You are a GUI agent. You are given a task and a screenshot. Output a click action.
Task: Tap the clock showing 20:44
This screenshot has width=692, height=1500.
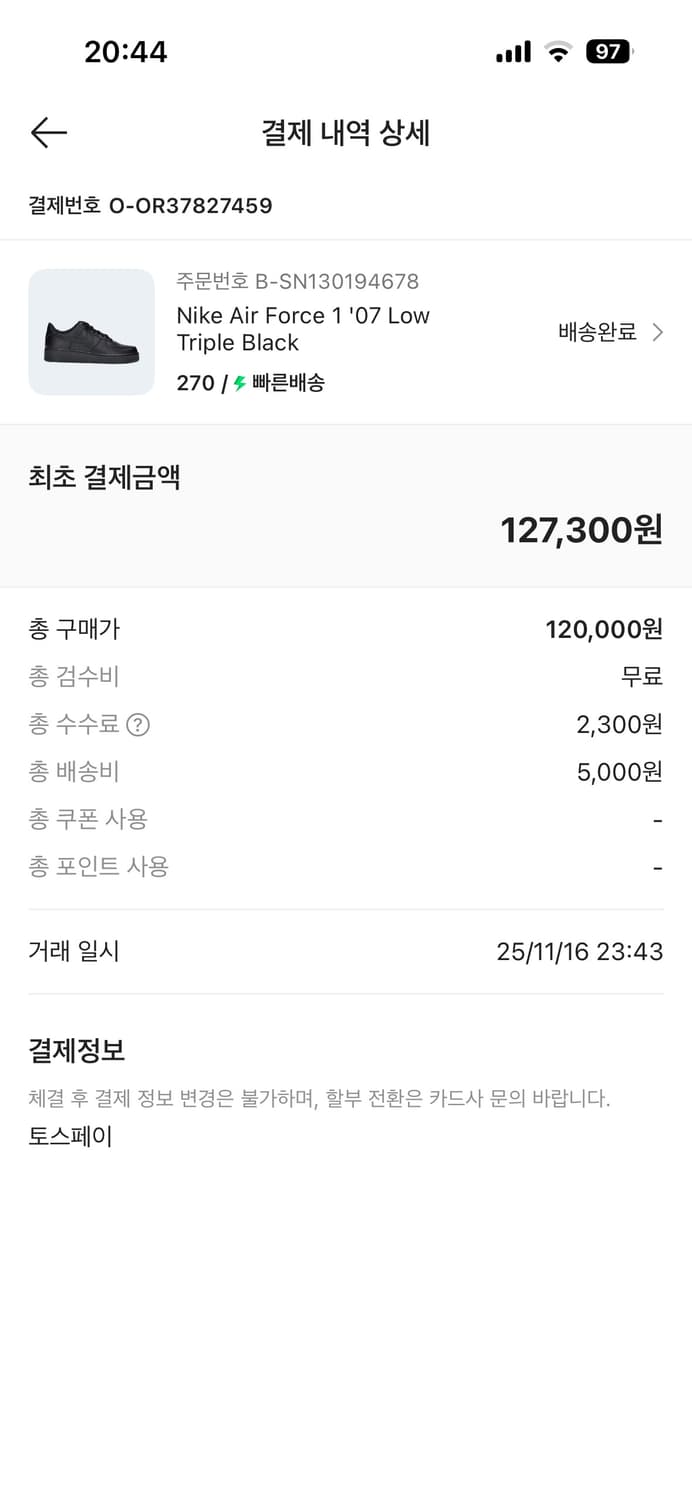tap(126, 51)
